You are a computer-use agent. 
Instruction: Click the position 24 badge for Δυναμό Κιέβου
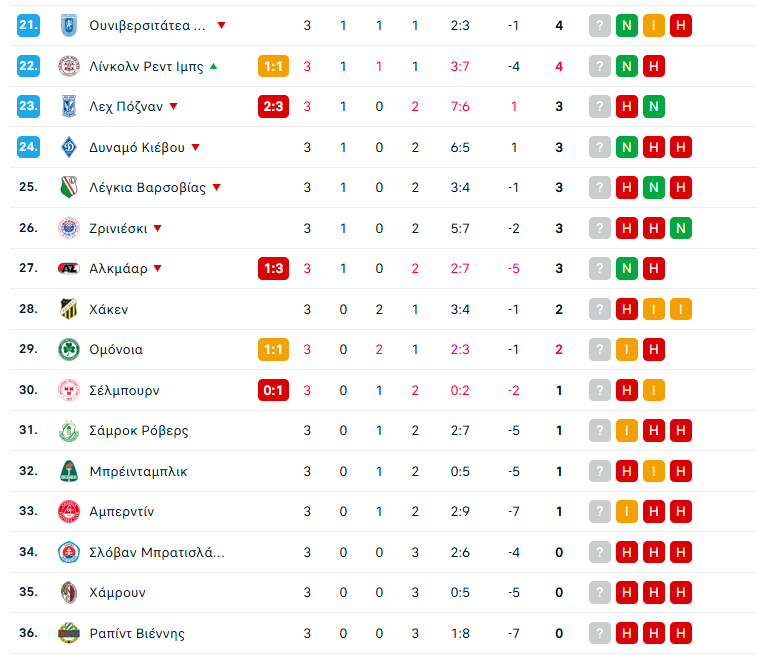pyautogui.click(x=28, y=147)
